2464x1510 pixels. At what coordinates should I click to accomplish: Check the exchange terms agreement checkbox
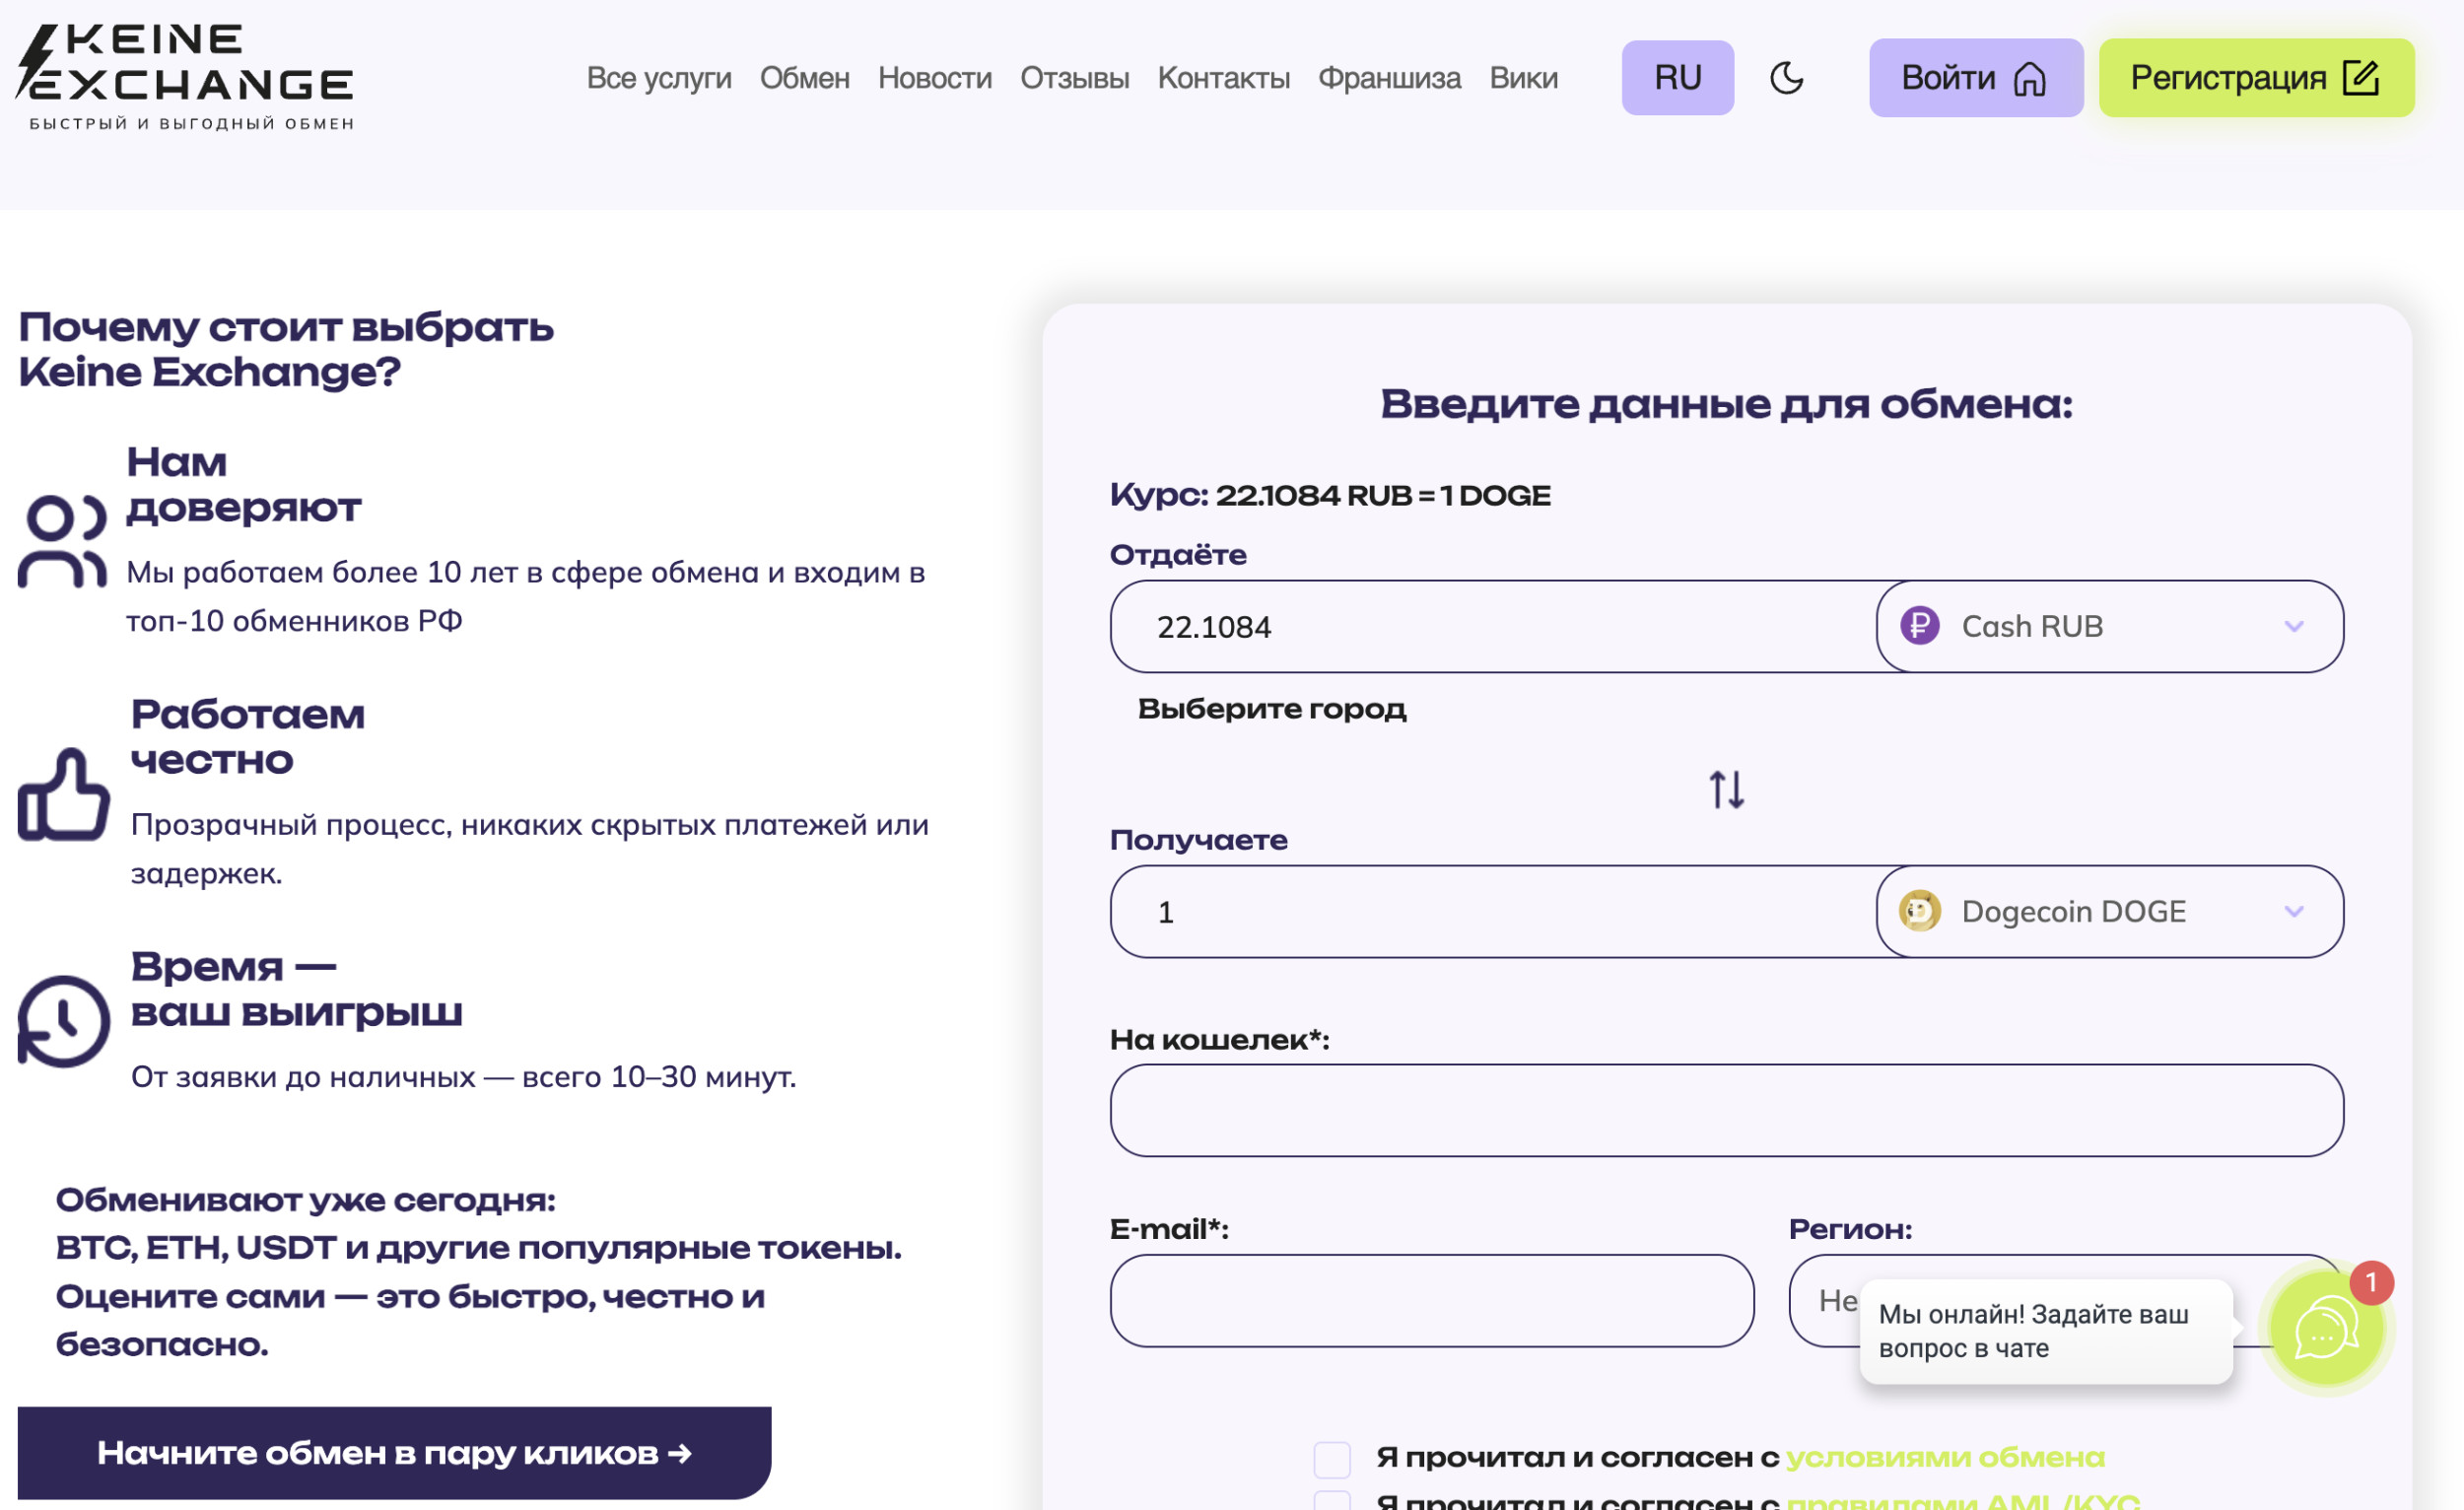pos(1332,1459)
